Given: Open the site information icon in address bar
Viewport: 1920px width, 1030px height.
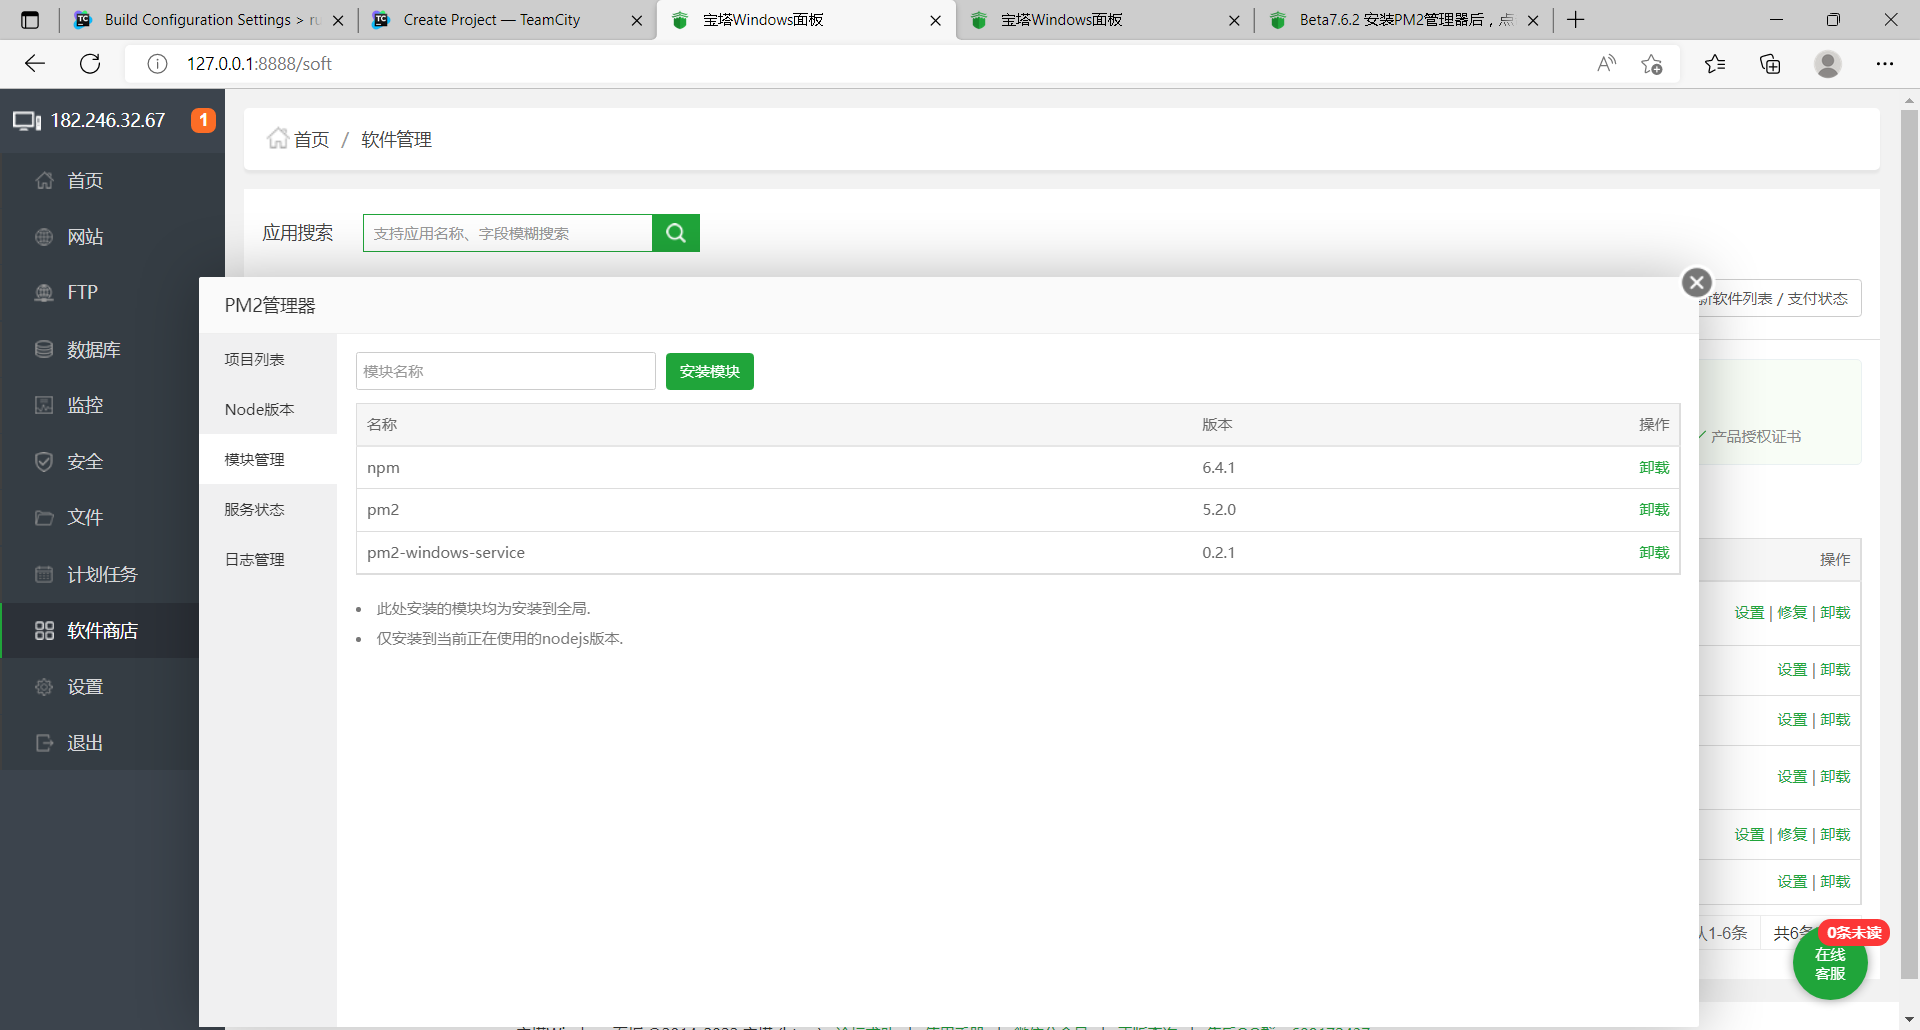Looking at the screenshot, I should 157,64.
